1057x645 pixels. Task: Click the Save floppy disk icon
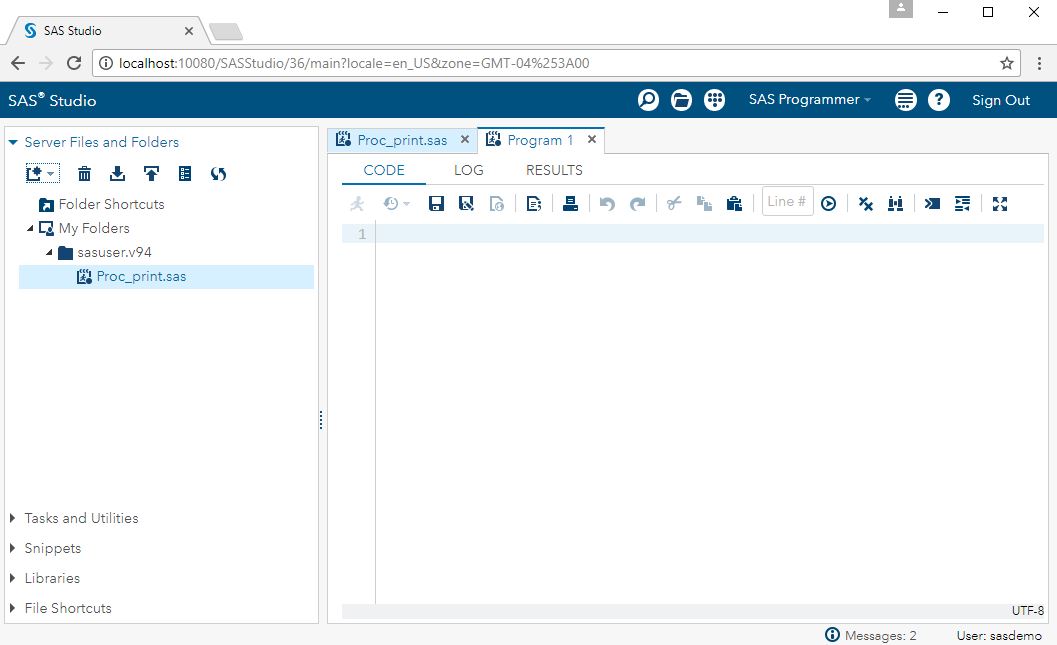(436, 204)
